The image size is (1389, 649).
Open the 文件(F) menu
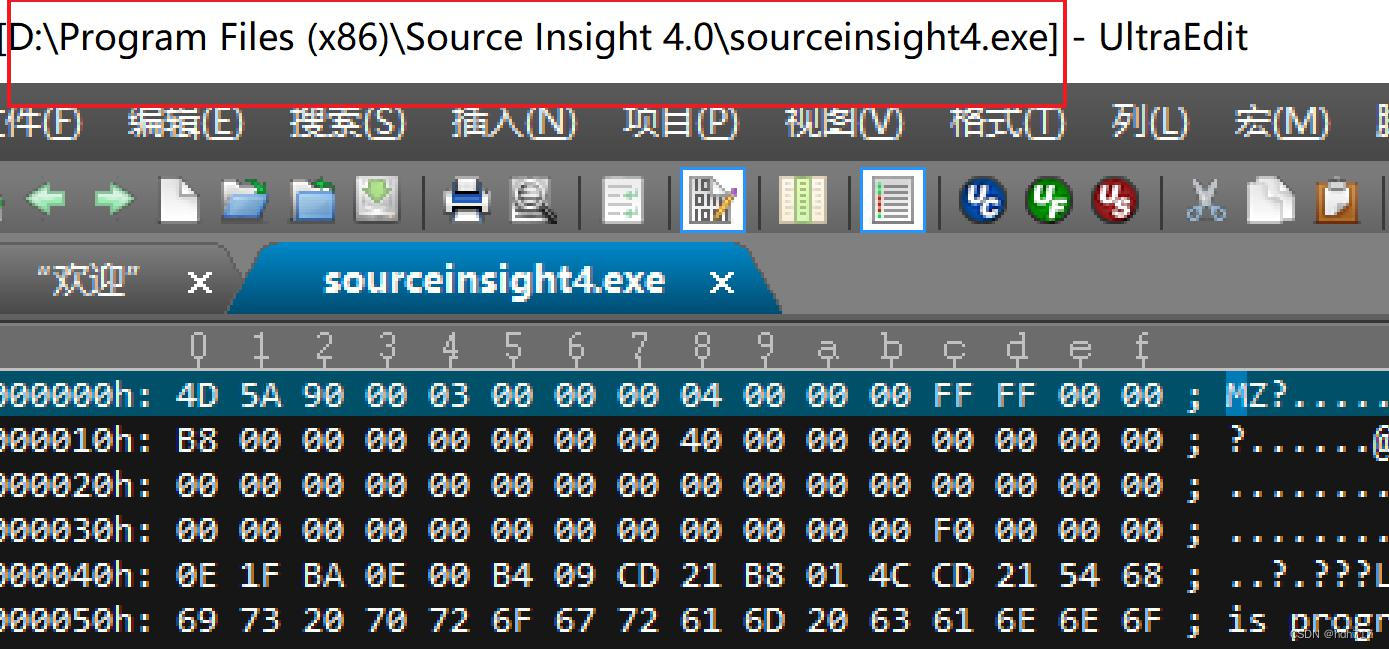pos(39,123)
